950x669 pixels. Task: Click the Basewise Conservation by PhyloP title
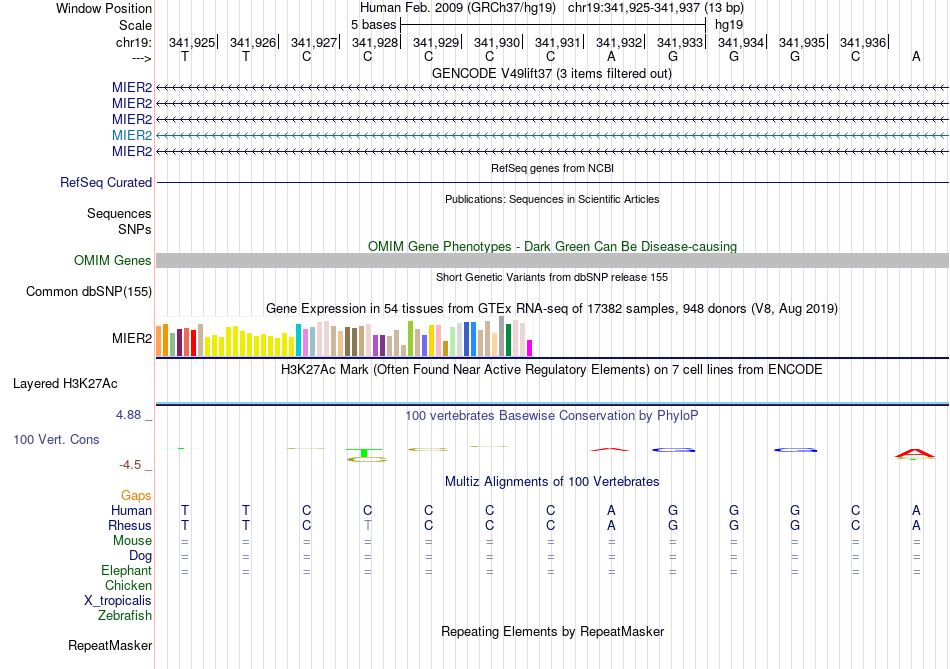coord(552,416)
